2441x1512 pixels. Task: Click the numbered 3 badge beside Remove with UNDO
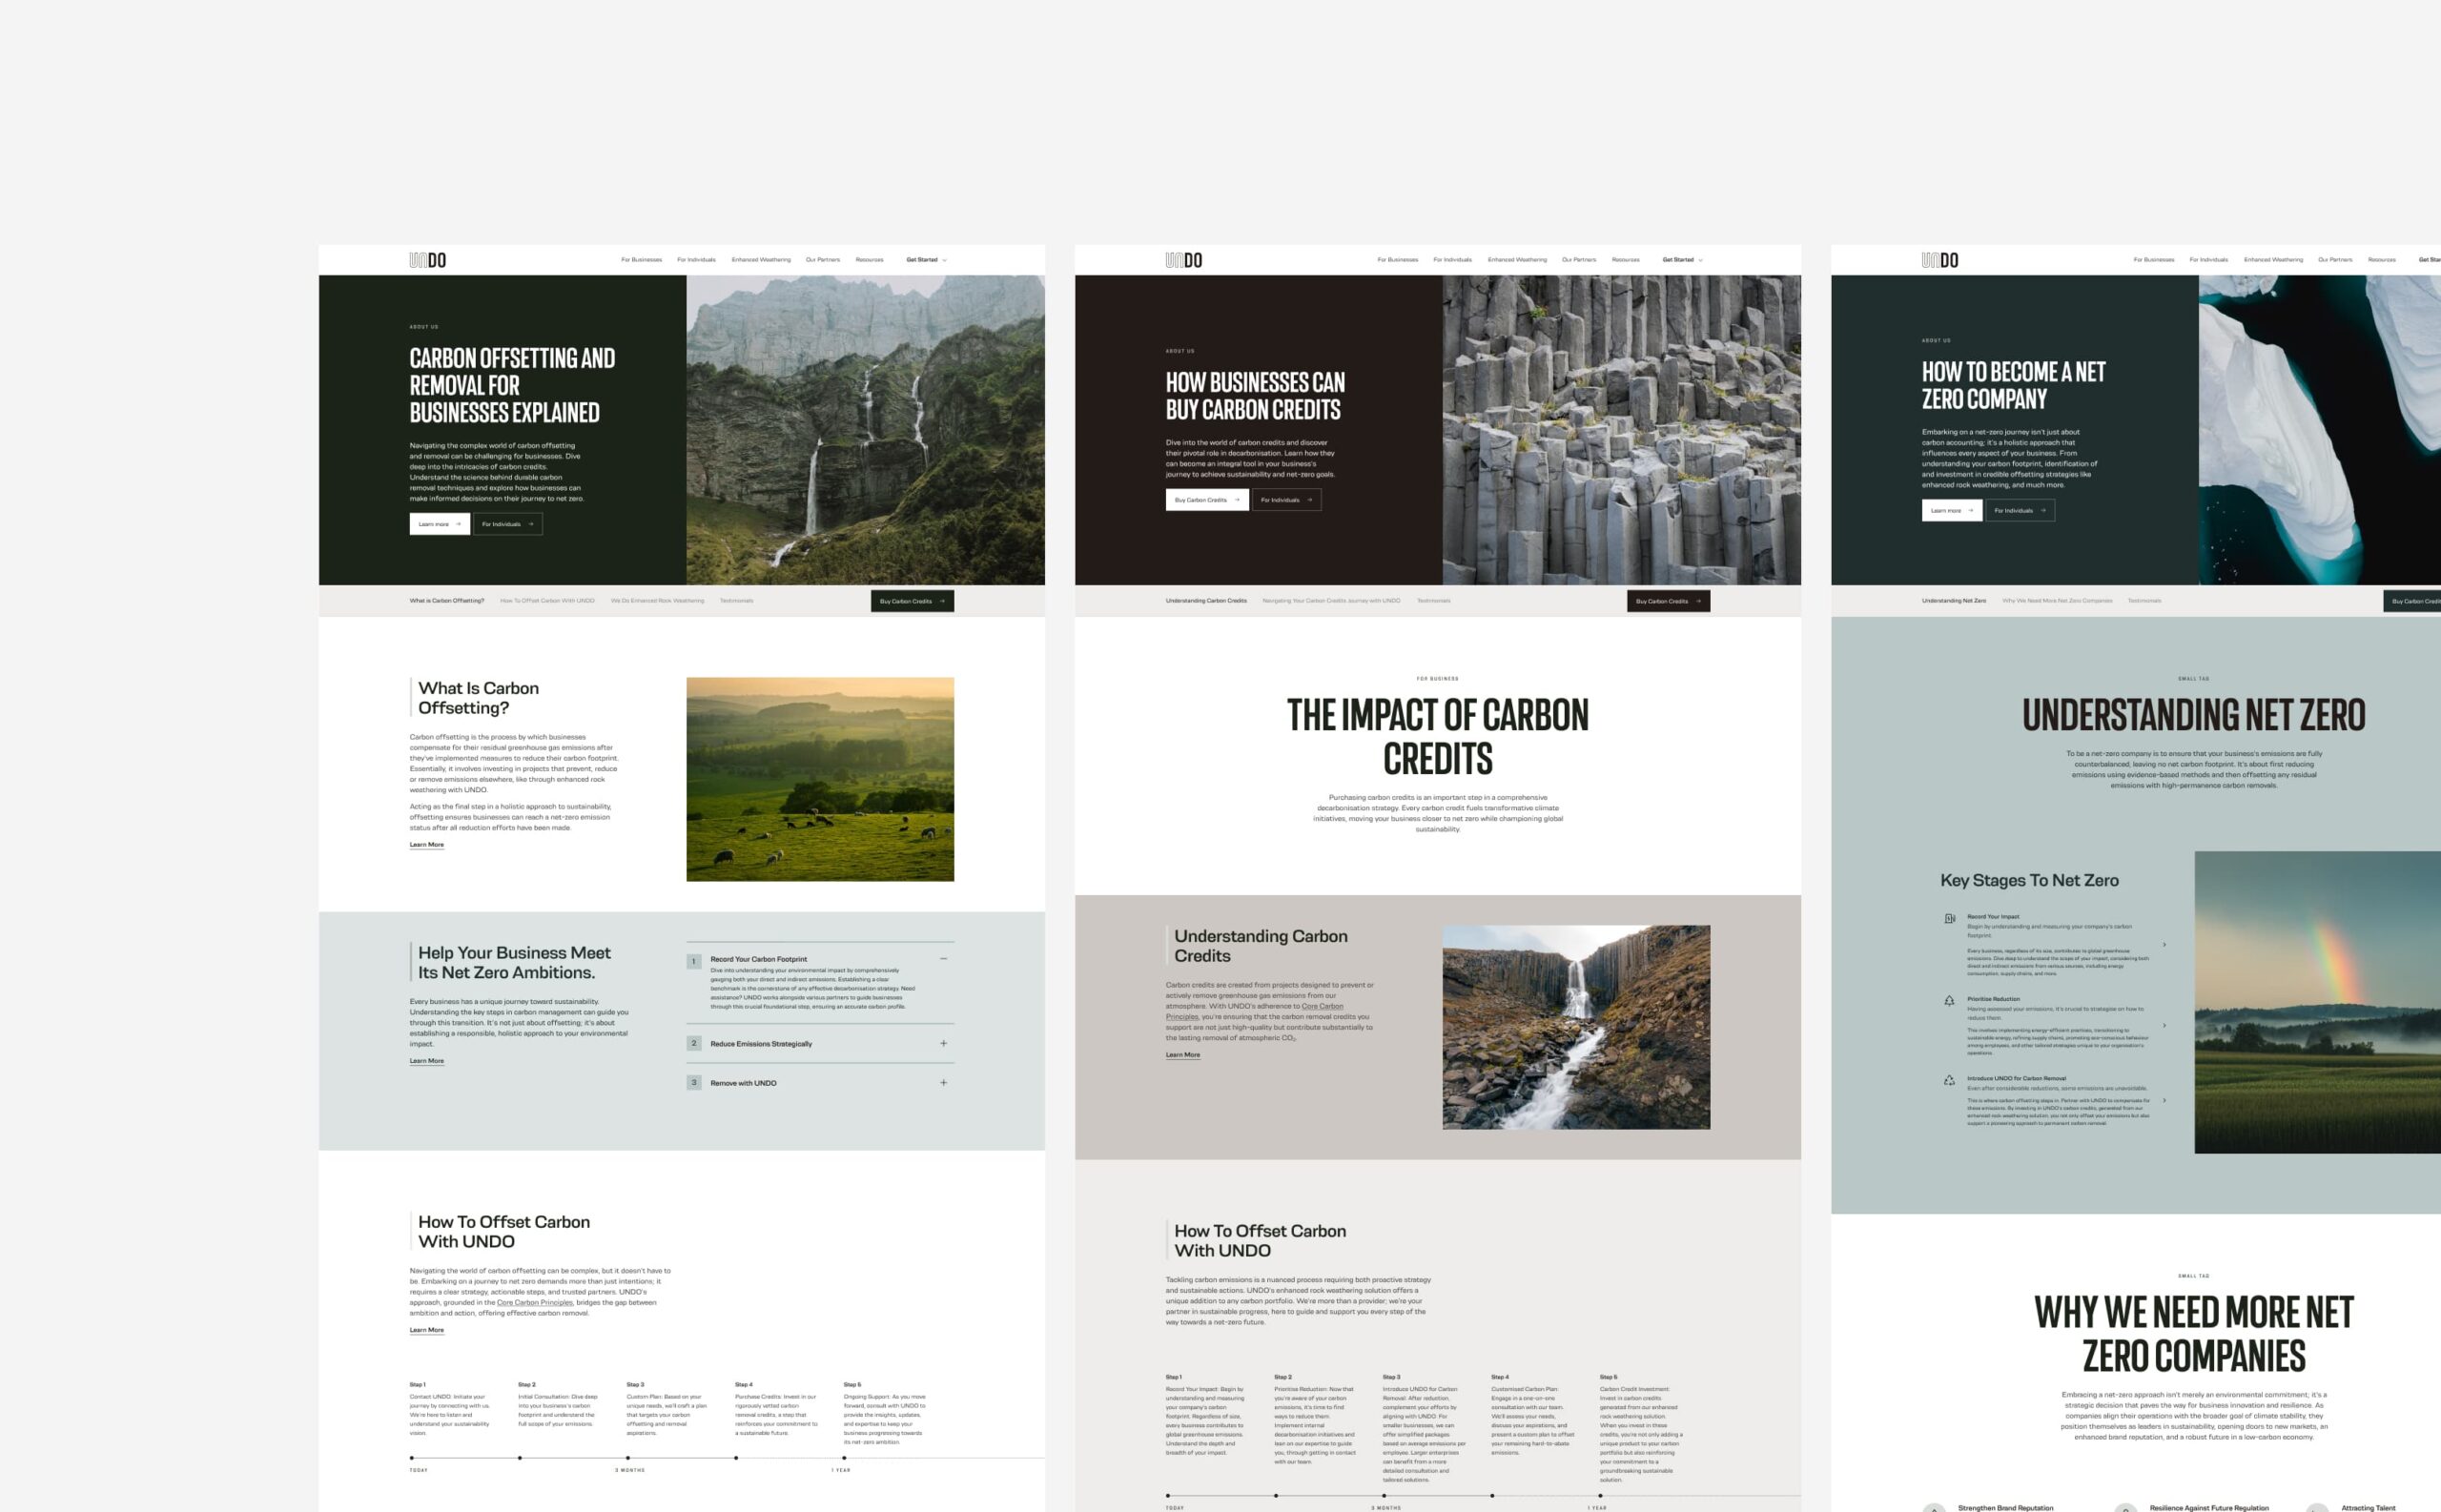pos(694,1082)
